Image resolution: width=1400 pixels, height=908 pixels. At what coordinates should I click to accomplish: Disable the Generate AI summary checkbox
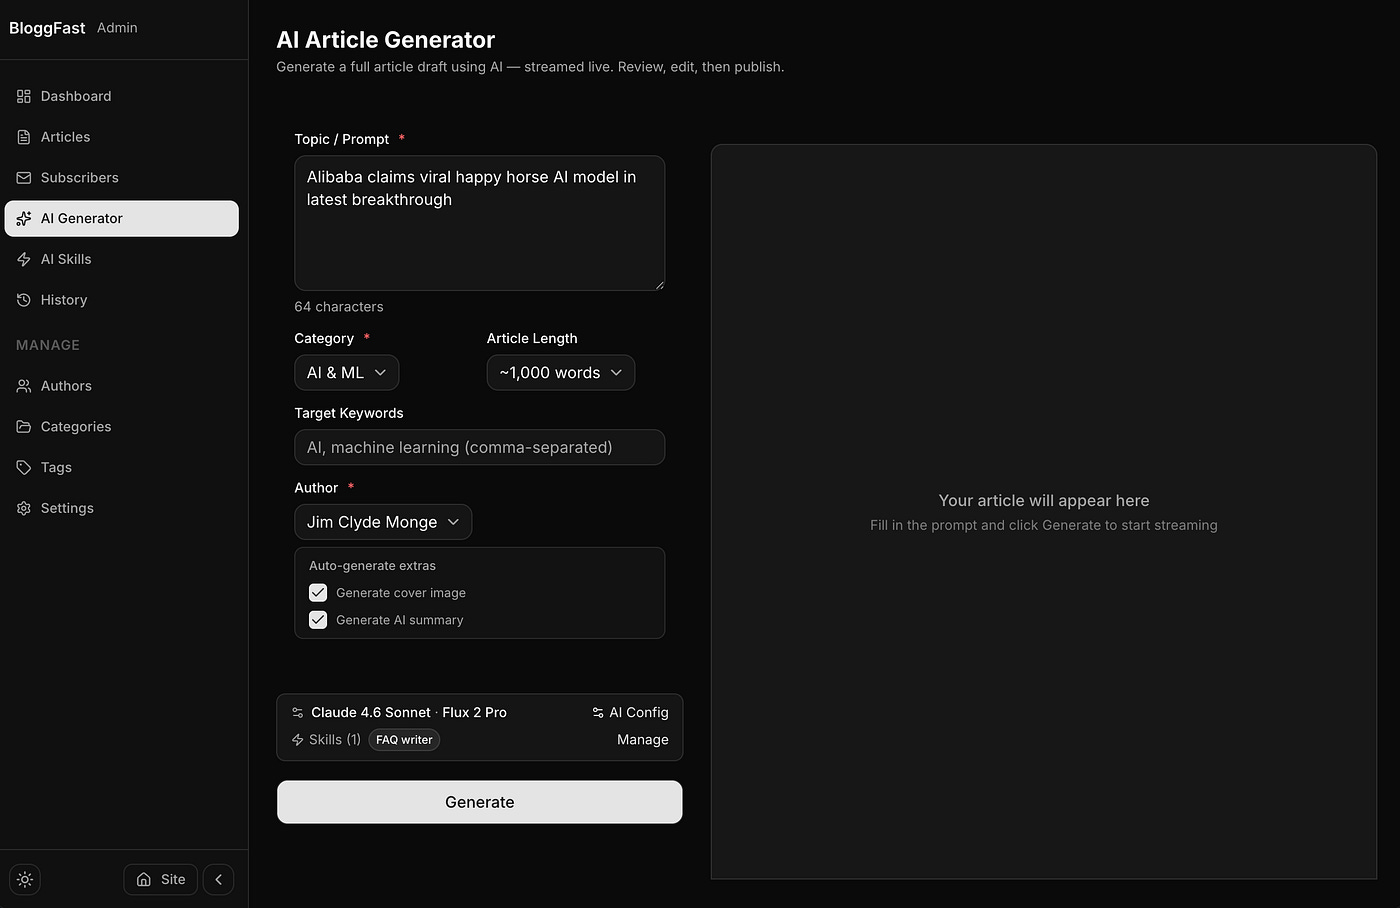click(317, 619)
